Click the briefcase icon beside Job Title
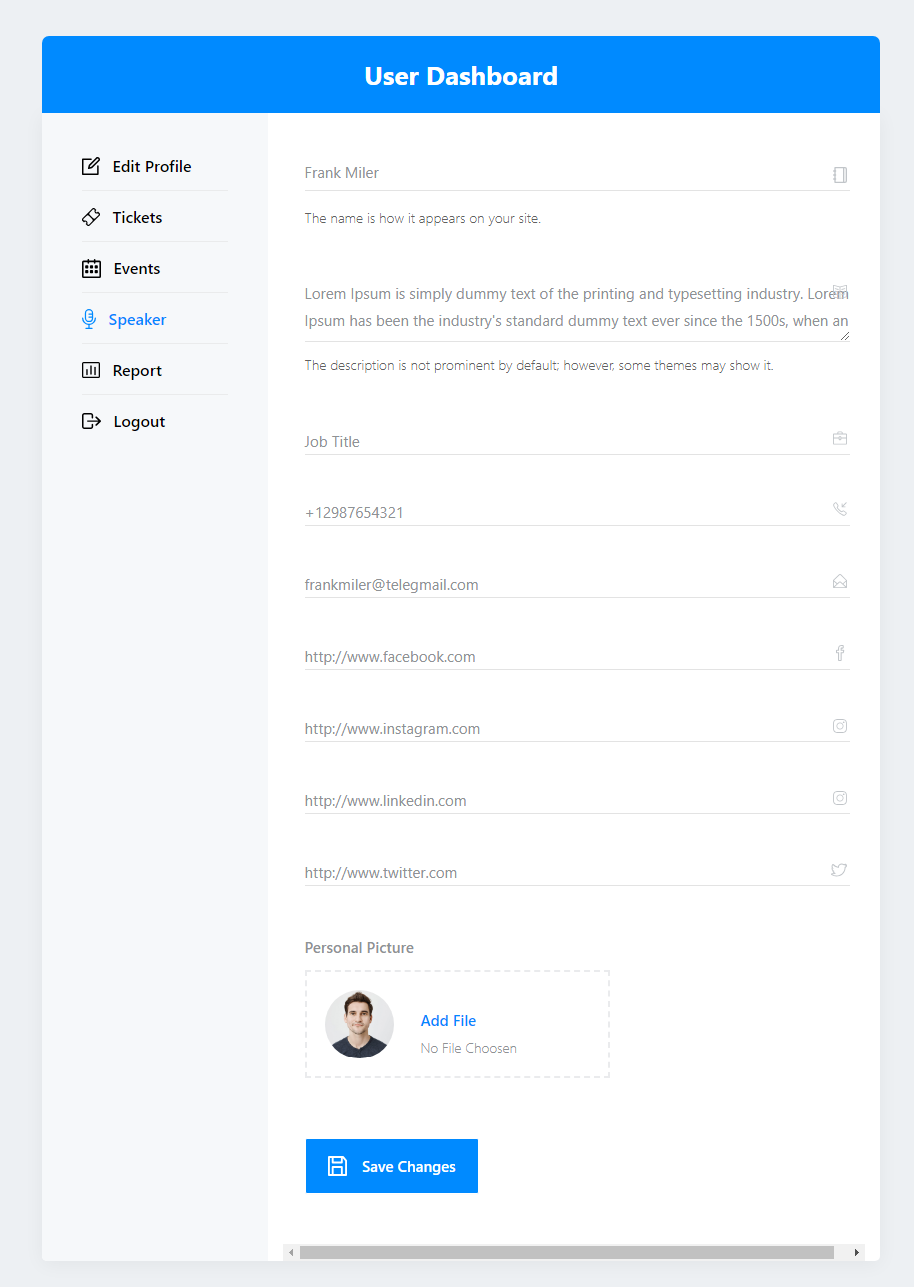The height and width of the screenshot is (1287, 914). point(840,438)
